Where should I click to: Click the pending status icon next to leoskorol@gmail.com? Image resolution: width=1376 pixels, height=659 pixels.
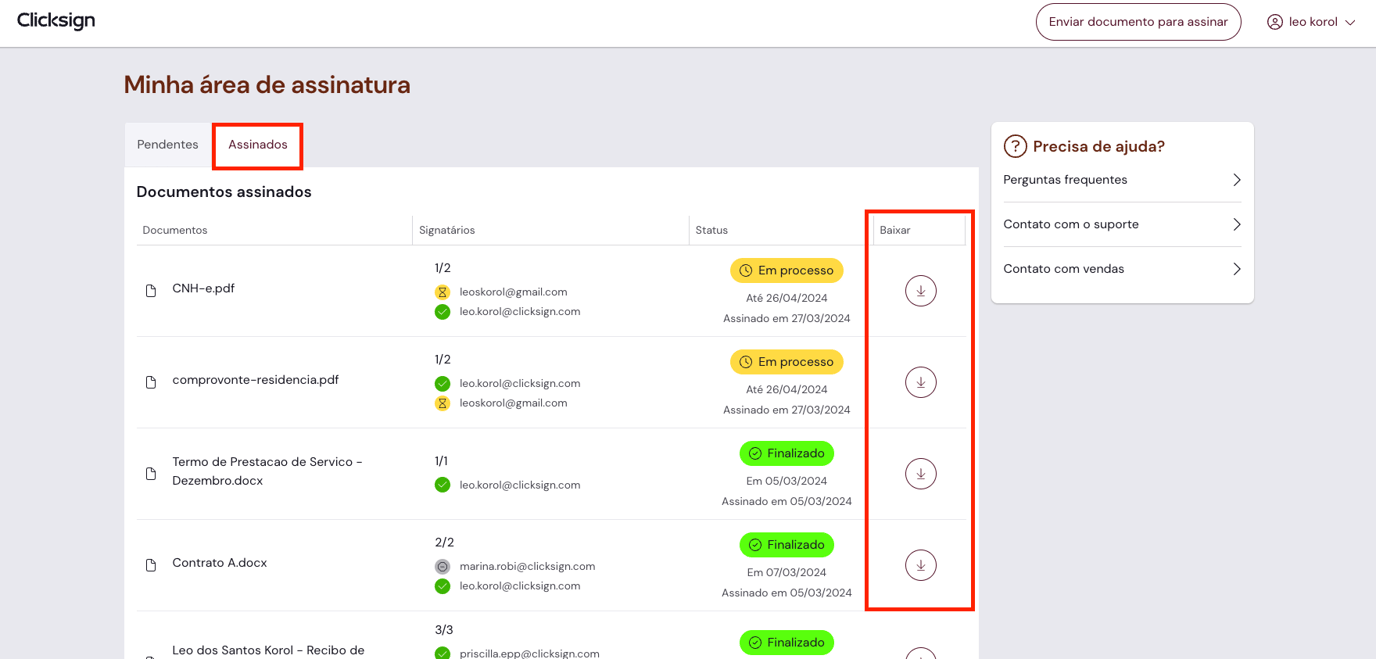click(x=442, y=291)
